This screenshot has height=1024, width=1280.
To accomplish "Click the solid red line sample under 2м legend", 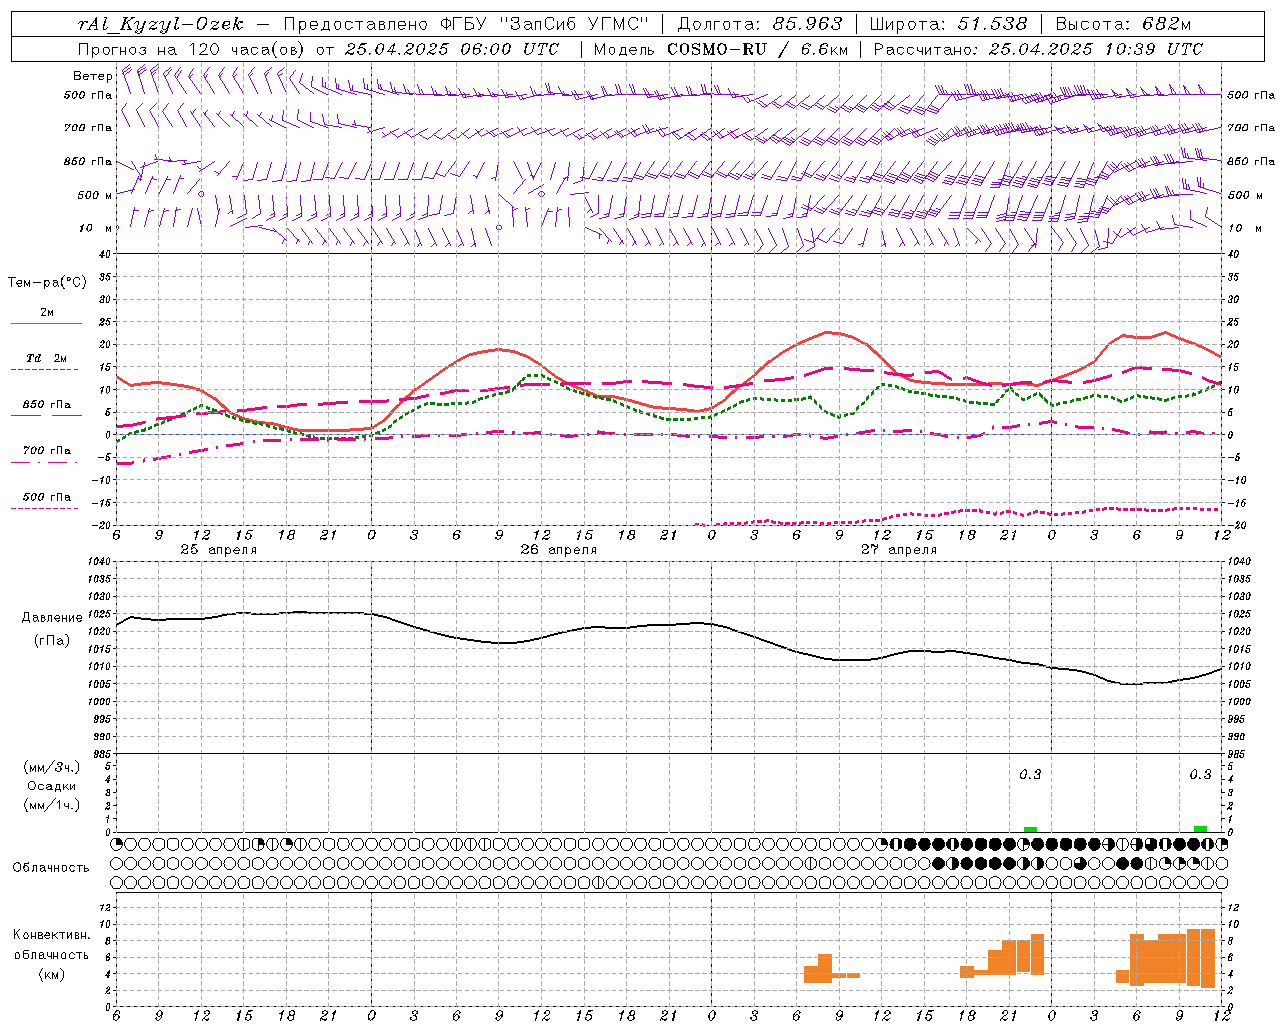I will [46, 324].
